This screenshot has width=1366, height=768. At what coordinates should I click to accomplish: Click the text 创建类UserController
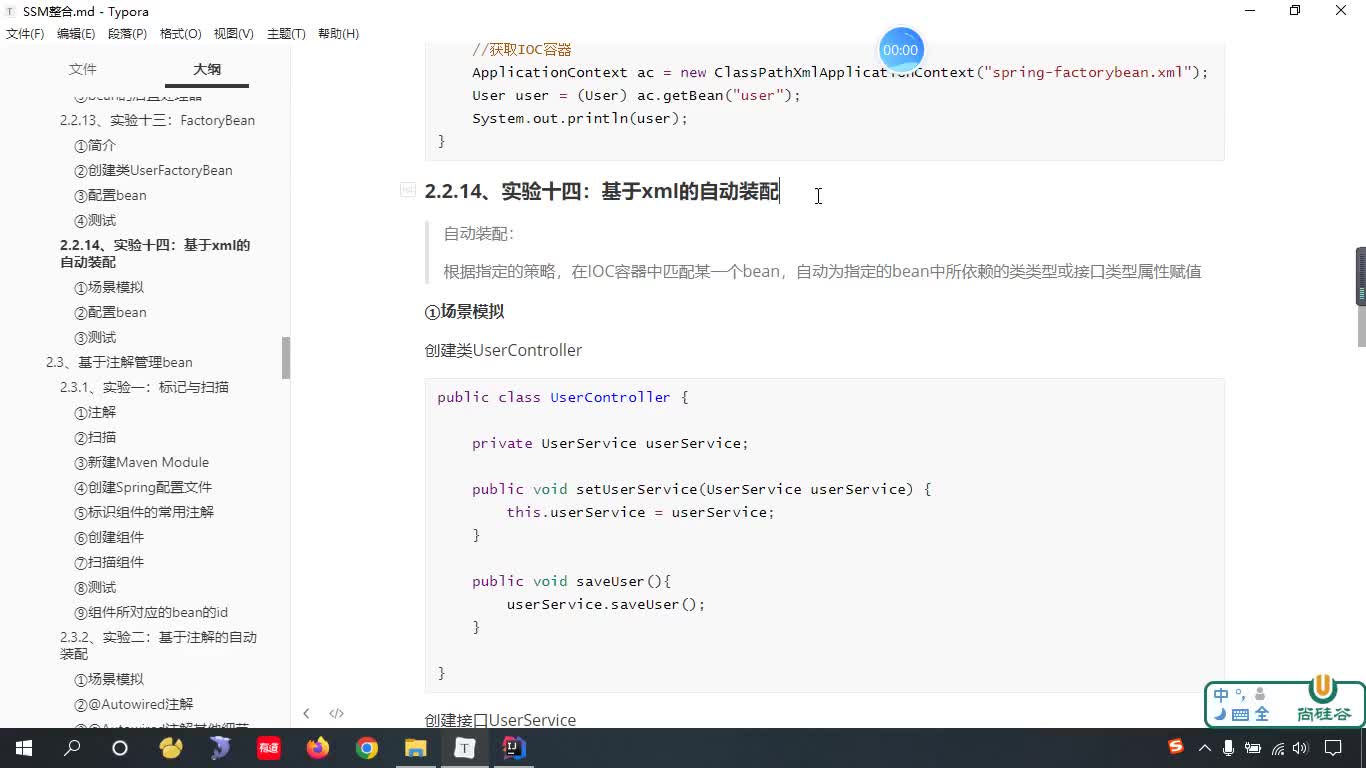point(503,350)
